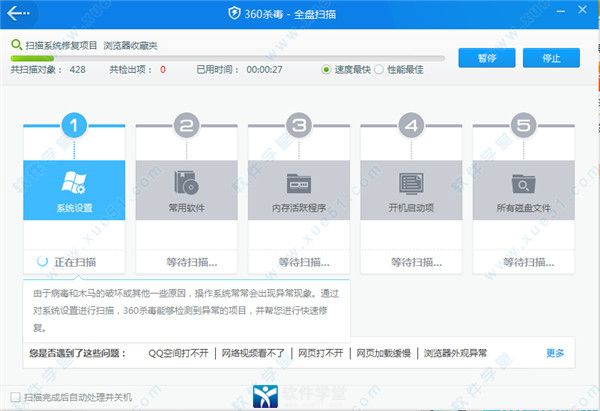Open the 浏览器外观异常 problem link
Image resolution: width=600 pixels, height=411 pixels.
click(x=455, y=353)
